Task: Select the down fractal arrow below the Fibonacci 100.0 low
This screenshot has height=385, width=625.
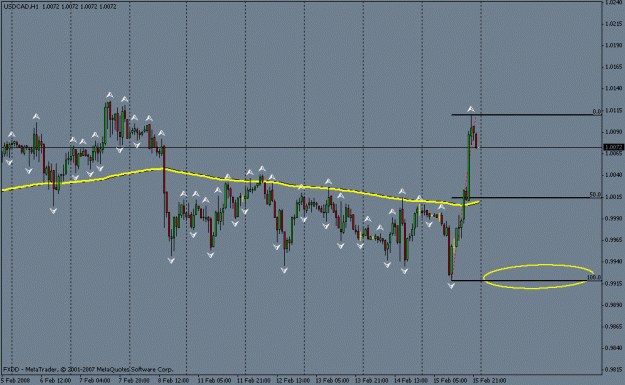Action: coord(451,286)
